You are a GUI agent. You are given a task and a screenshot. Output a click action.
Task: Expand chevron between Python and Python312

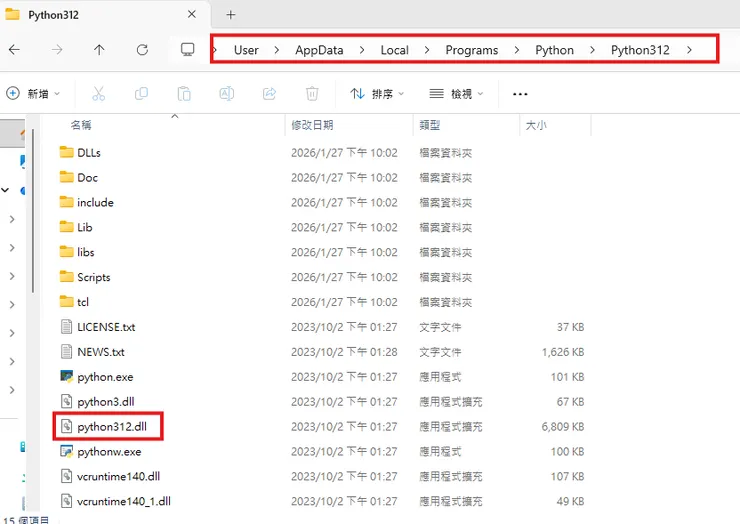(592, 50)
